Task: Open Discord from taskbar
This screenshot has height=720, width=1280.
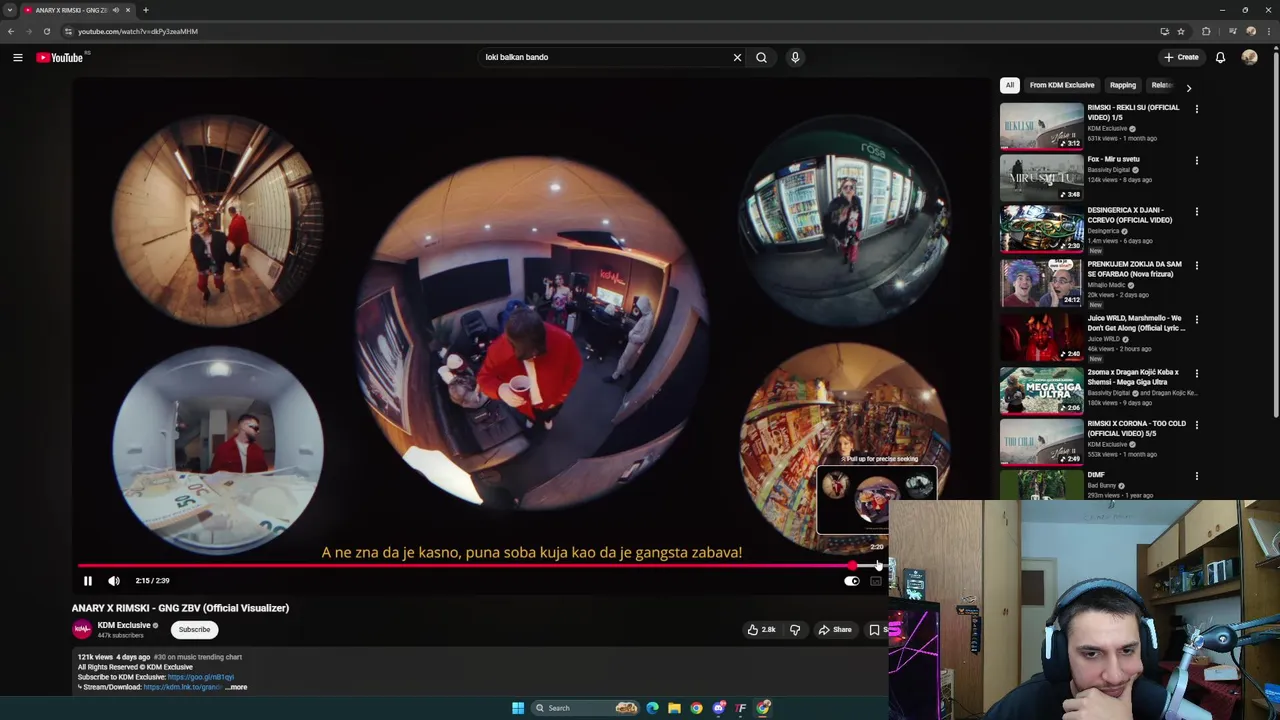Action: (x=719, y=708)
